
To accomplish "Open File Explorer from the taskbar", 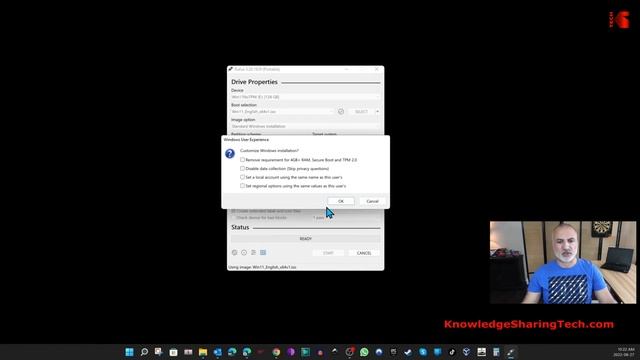I will pyautogui.click(x=203, y=352).
